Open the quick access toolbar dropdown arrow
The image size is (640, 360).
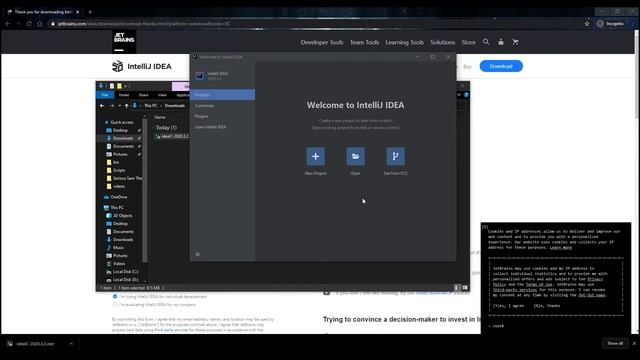(125, 86)
